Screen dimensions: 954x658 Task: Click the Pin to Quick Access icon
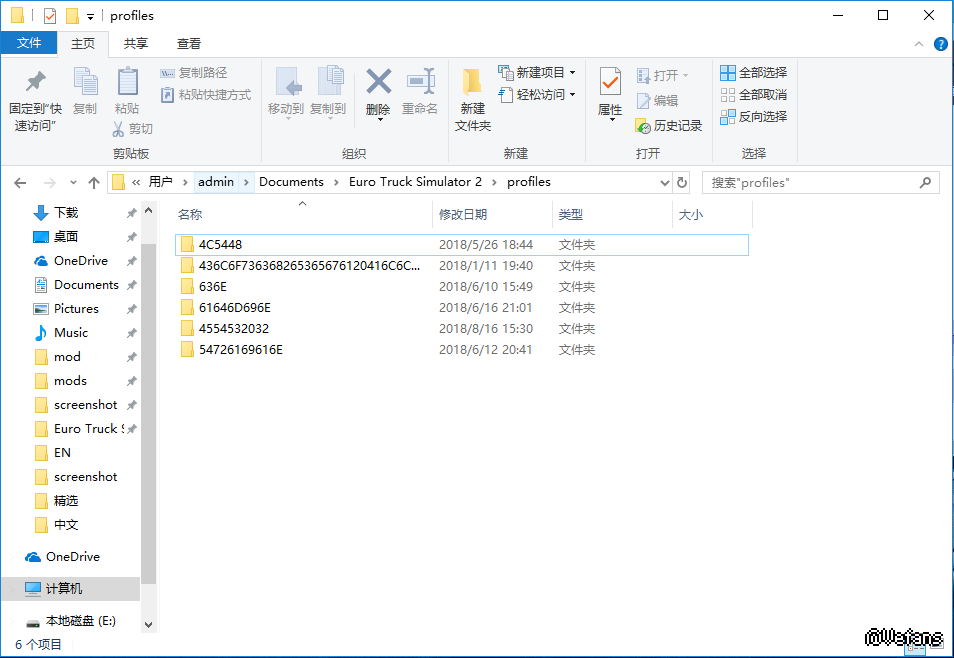coord(35,82)
